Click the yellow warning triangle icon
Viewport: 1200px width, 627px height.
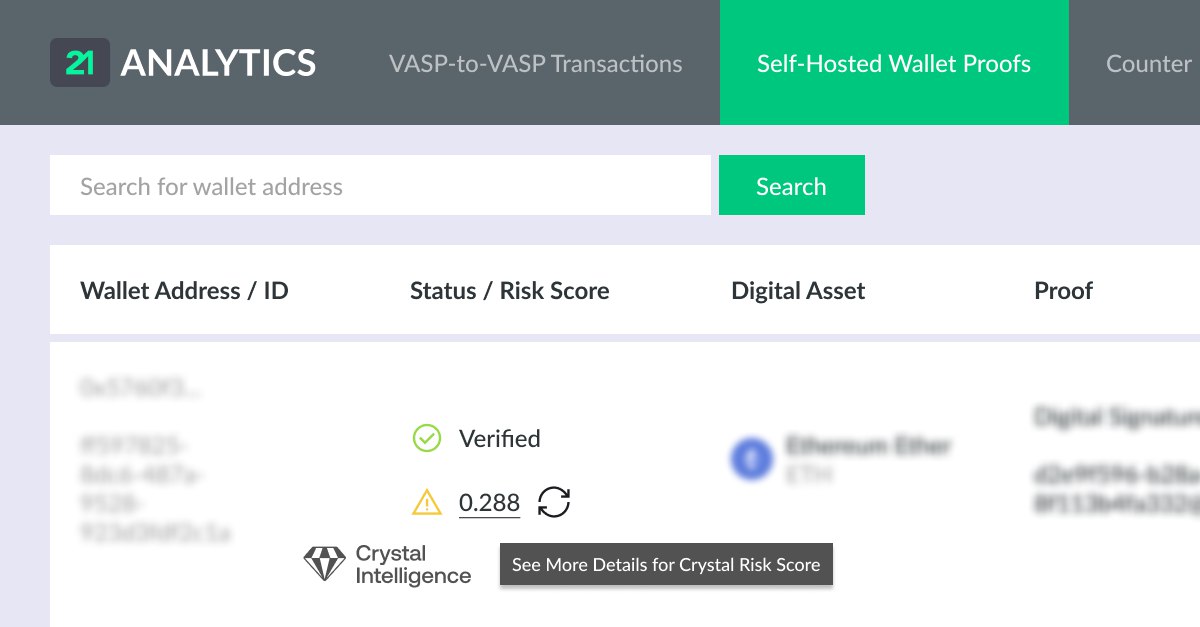tap(426, 503)
